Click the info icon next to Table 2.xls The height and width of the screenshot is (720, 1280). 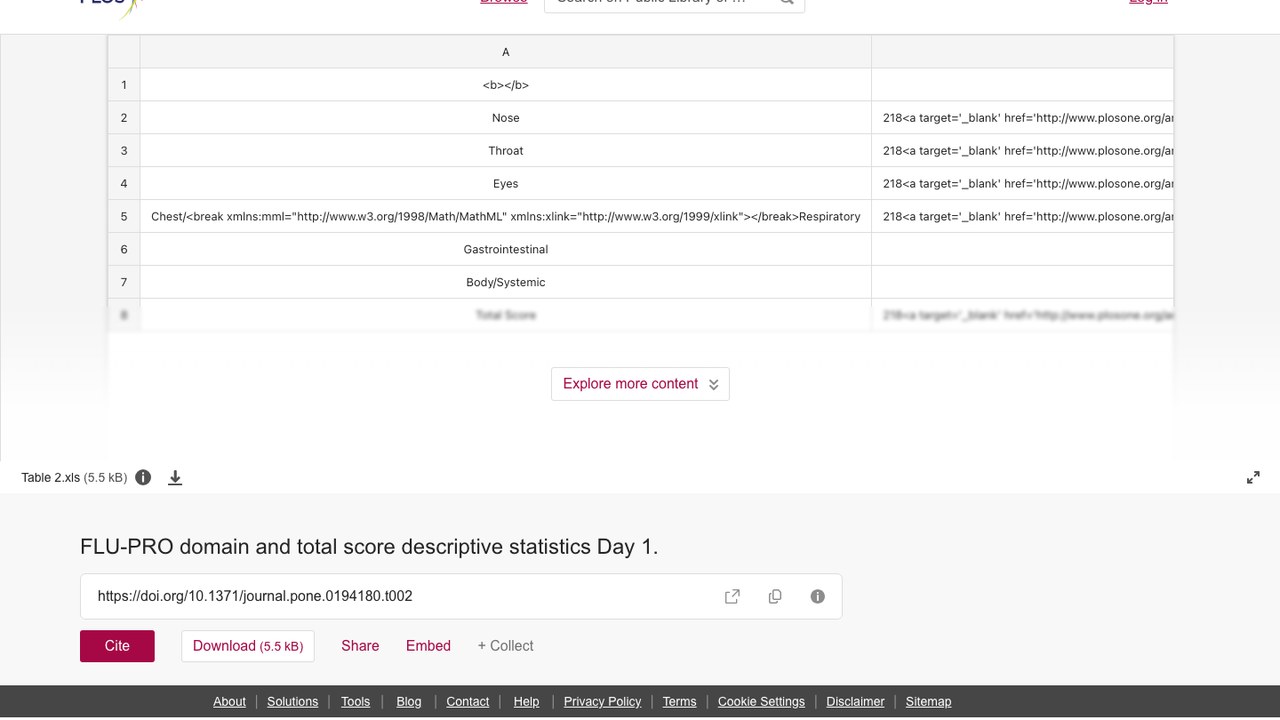143,478
